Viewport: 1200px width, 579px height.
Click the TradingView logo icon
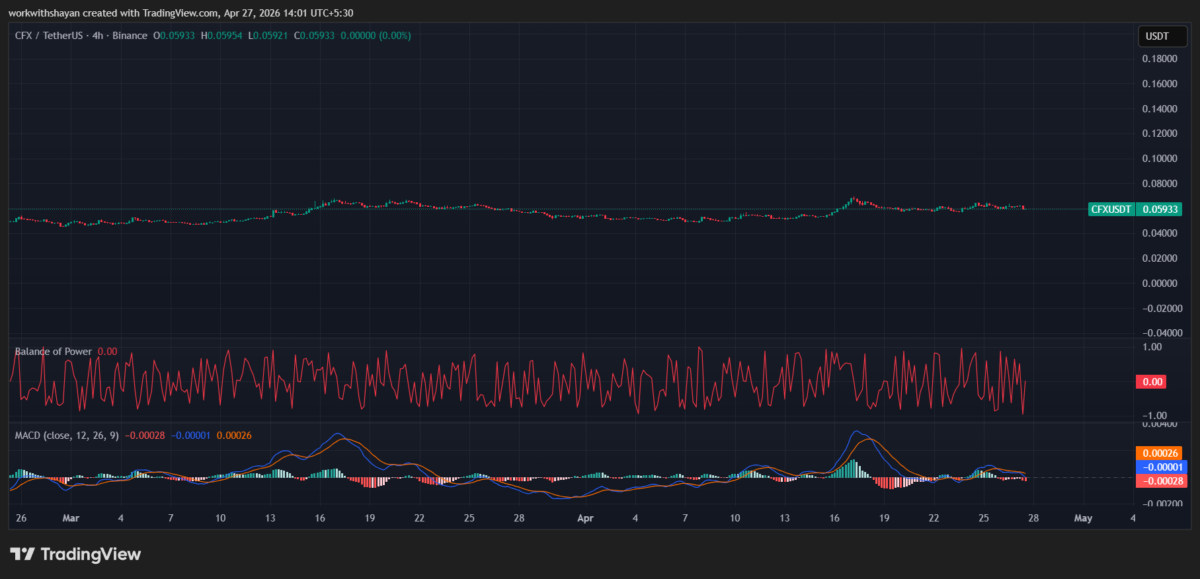23,554
